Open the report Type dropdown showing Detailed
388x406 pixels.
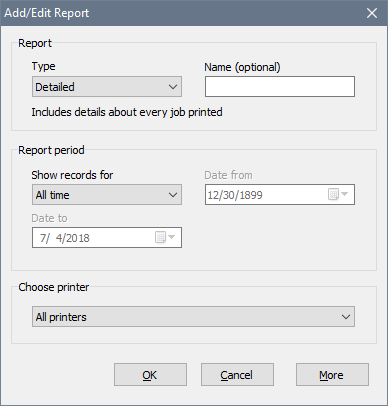[x=107, y=87]
